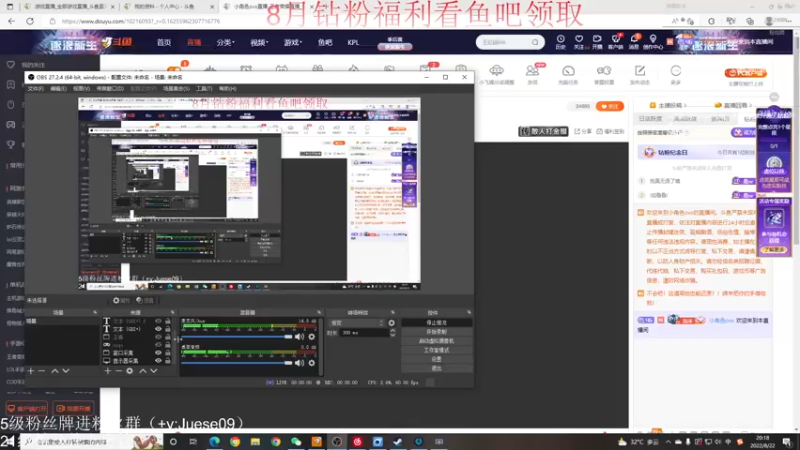Open Task View on the taskbar
The width and height of the screenshot is (800, 450).
coord(193,442)
